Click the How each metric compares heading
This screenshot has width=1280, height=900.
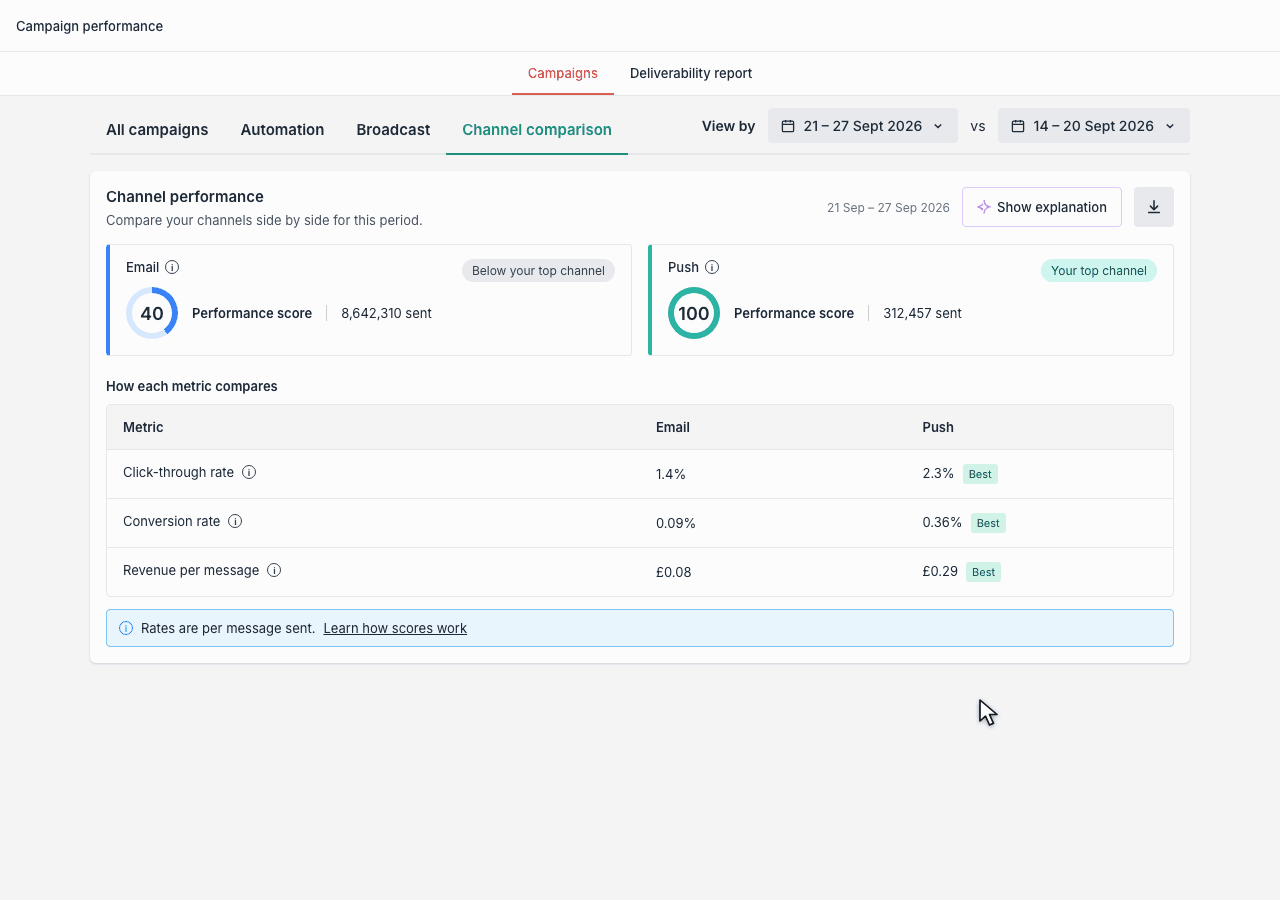click(192, 386)
